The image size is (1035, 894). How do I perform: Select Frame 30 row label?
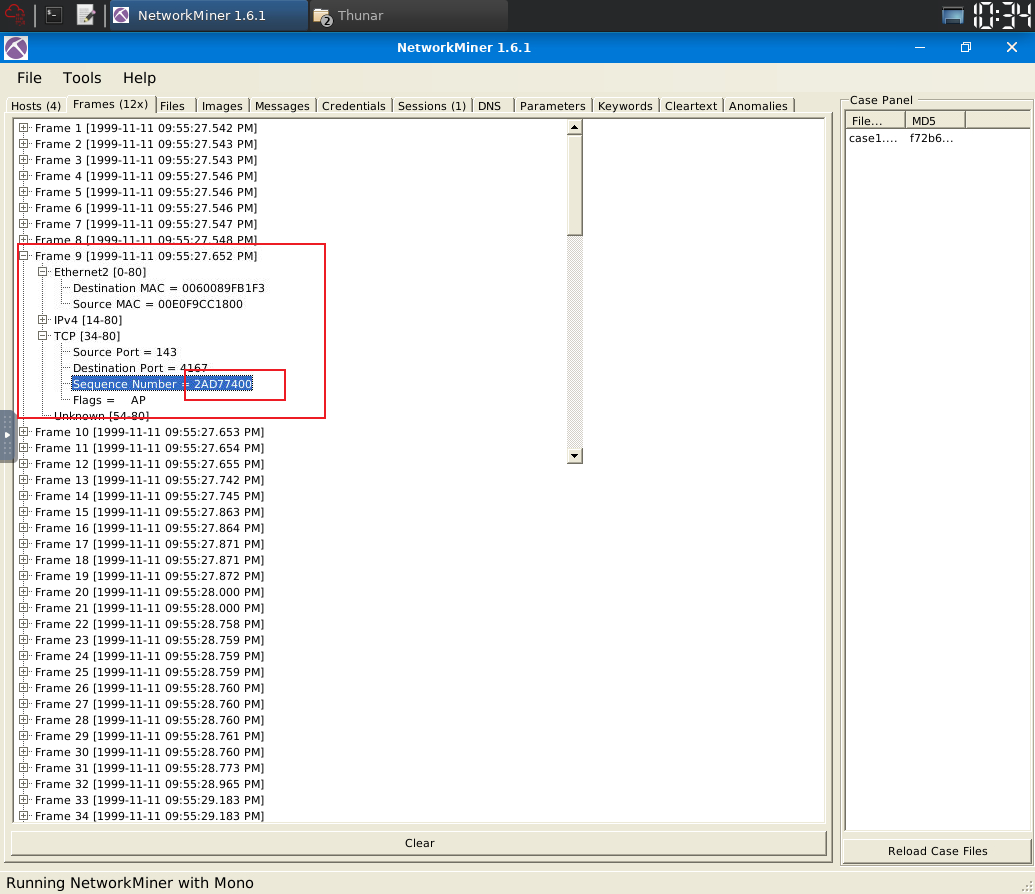pyautogui.click(x=149, y=752)
